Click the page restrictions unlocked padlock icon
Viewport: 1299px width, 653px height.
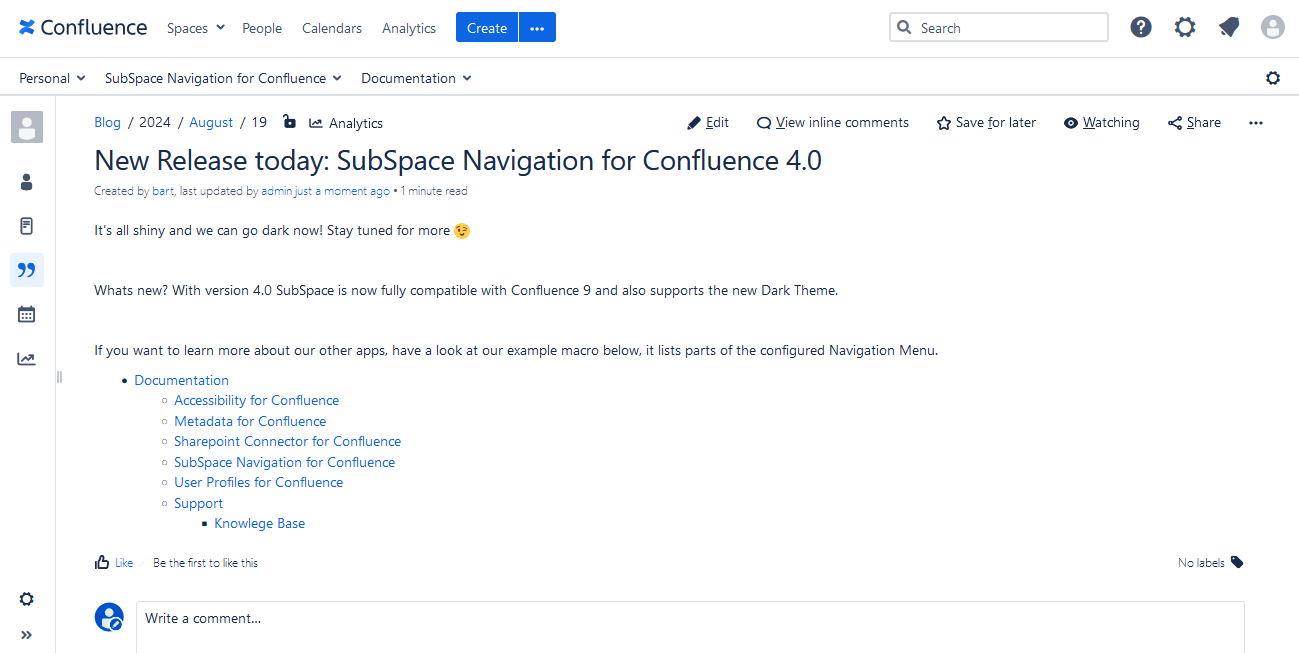click(x=289, y=122)
